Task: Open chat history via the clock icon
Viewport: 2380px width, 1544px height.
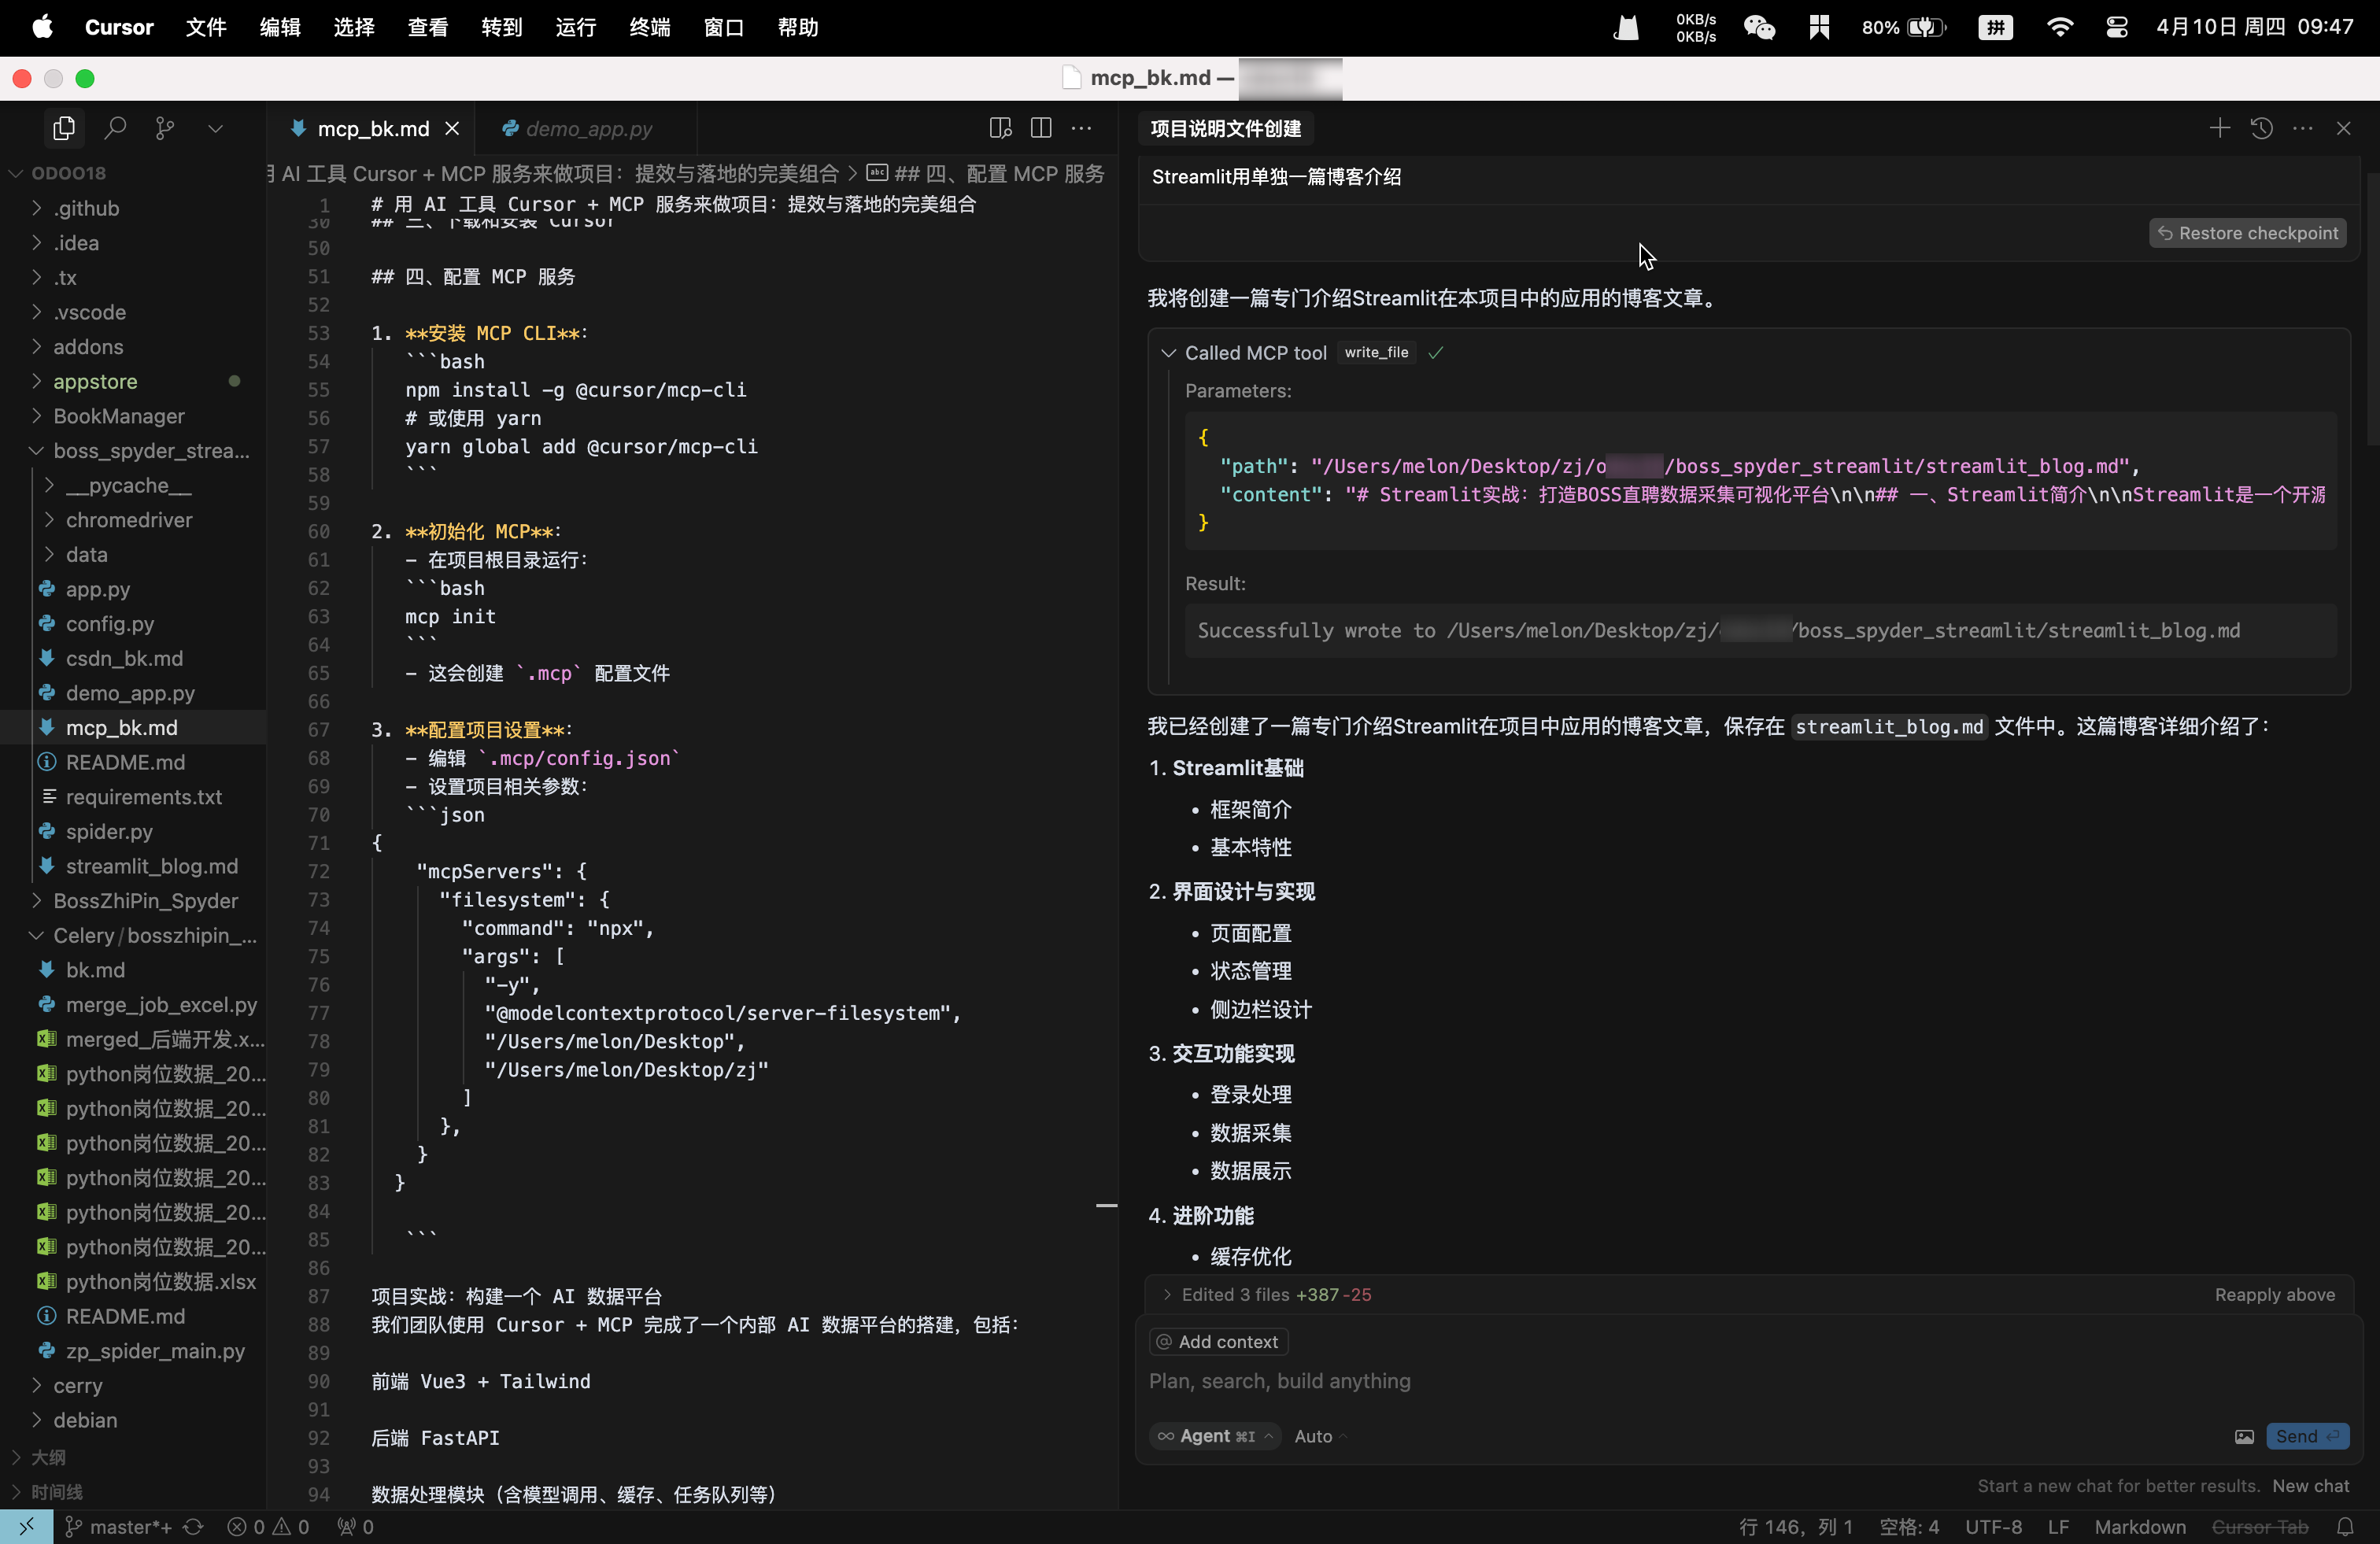Action: click(x=2262, y=128)
